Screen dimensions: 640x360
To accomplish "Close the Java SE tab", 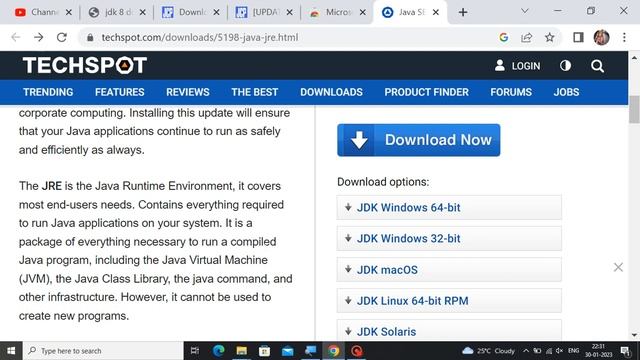I will coord(436,13).
